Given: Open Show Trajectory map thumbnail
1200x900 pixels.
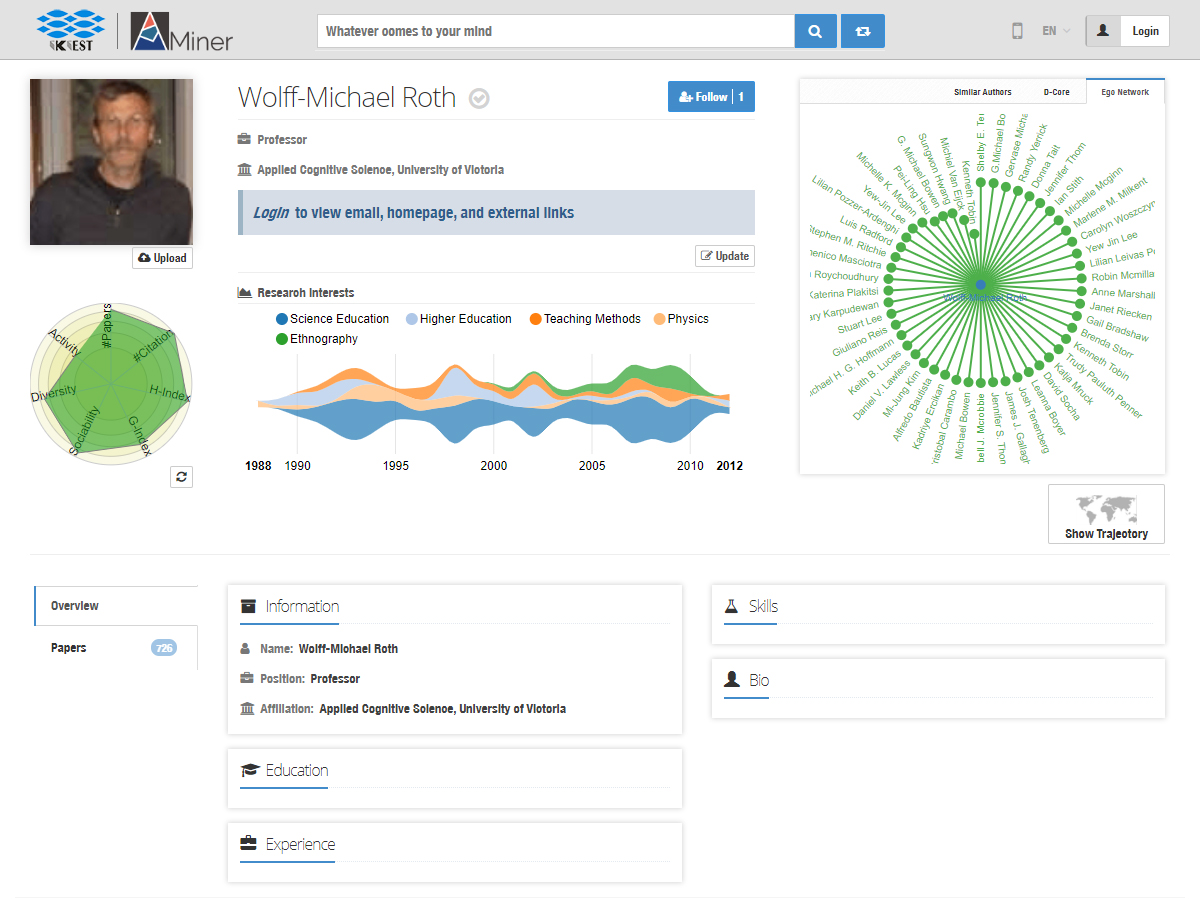Looking at the screenshot, I should tap(1106, 514).
